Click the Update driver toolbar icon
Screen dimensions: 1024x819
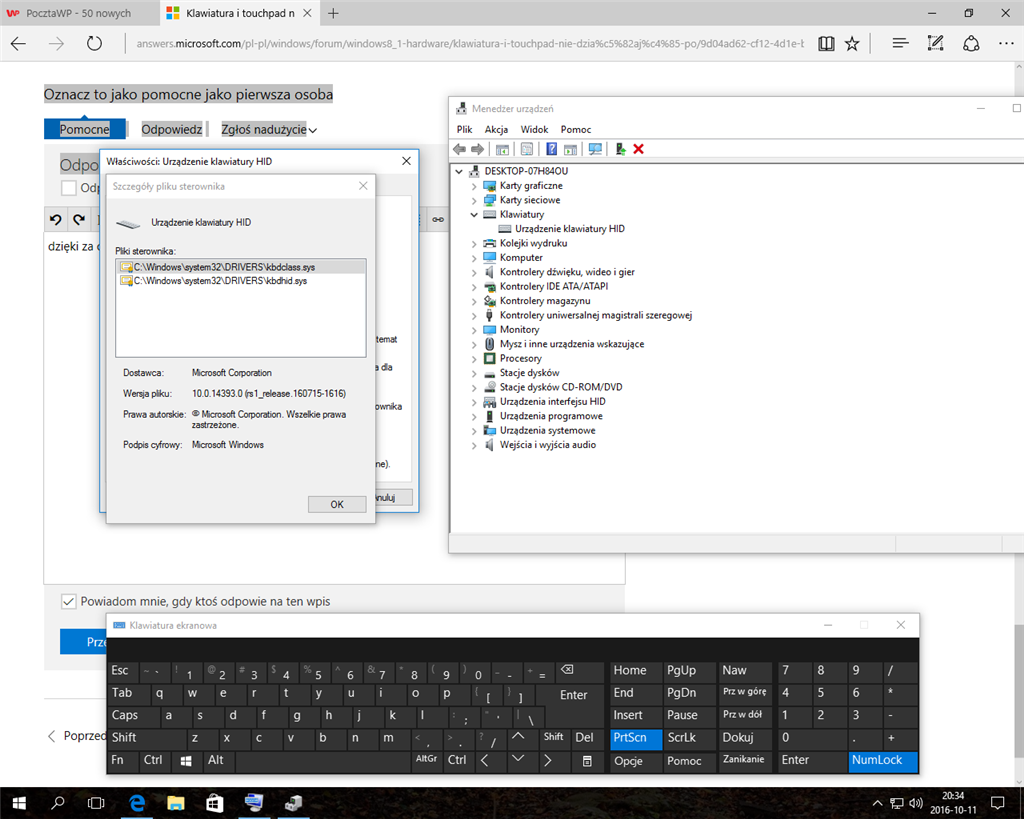point(620,149)
